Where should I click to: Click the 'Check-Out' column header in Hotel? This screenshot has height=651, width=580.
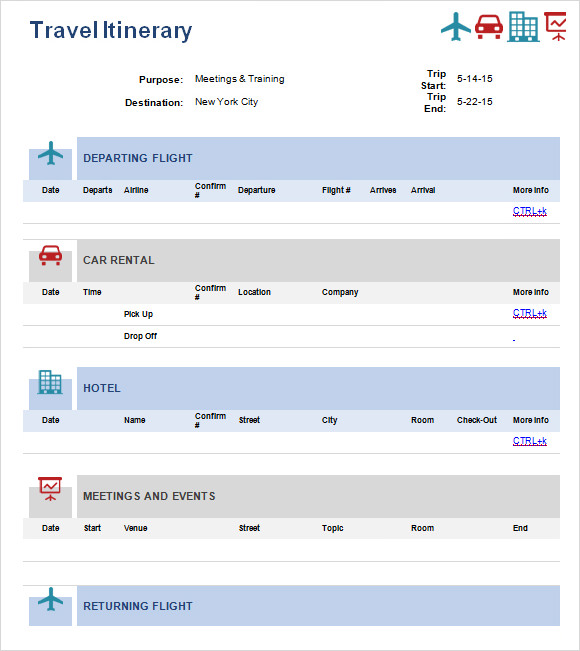click(477, 420)
